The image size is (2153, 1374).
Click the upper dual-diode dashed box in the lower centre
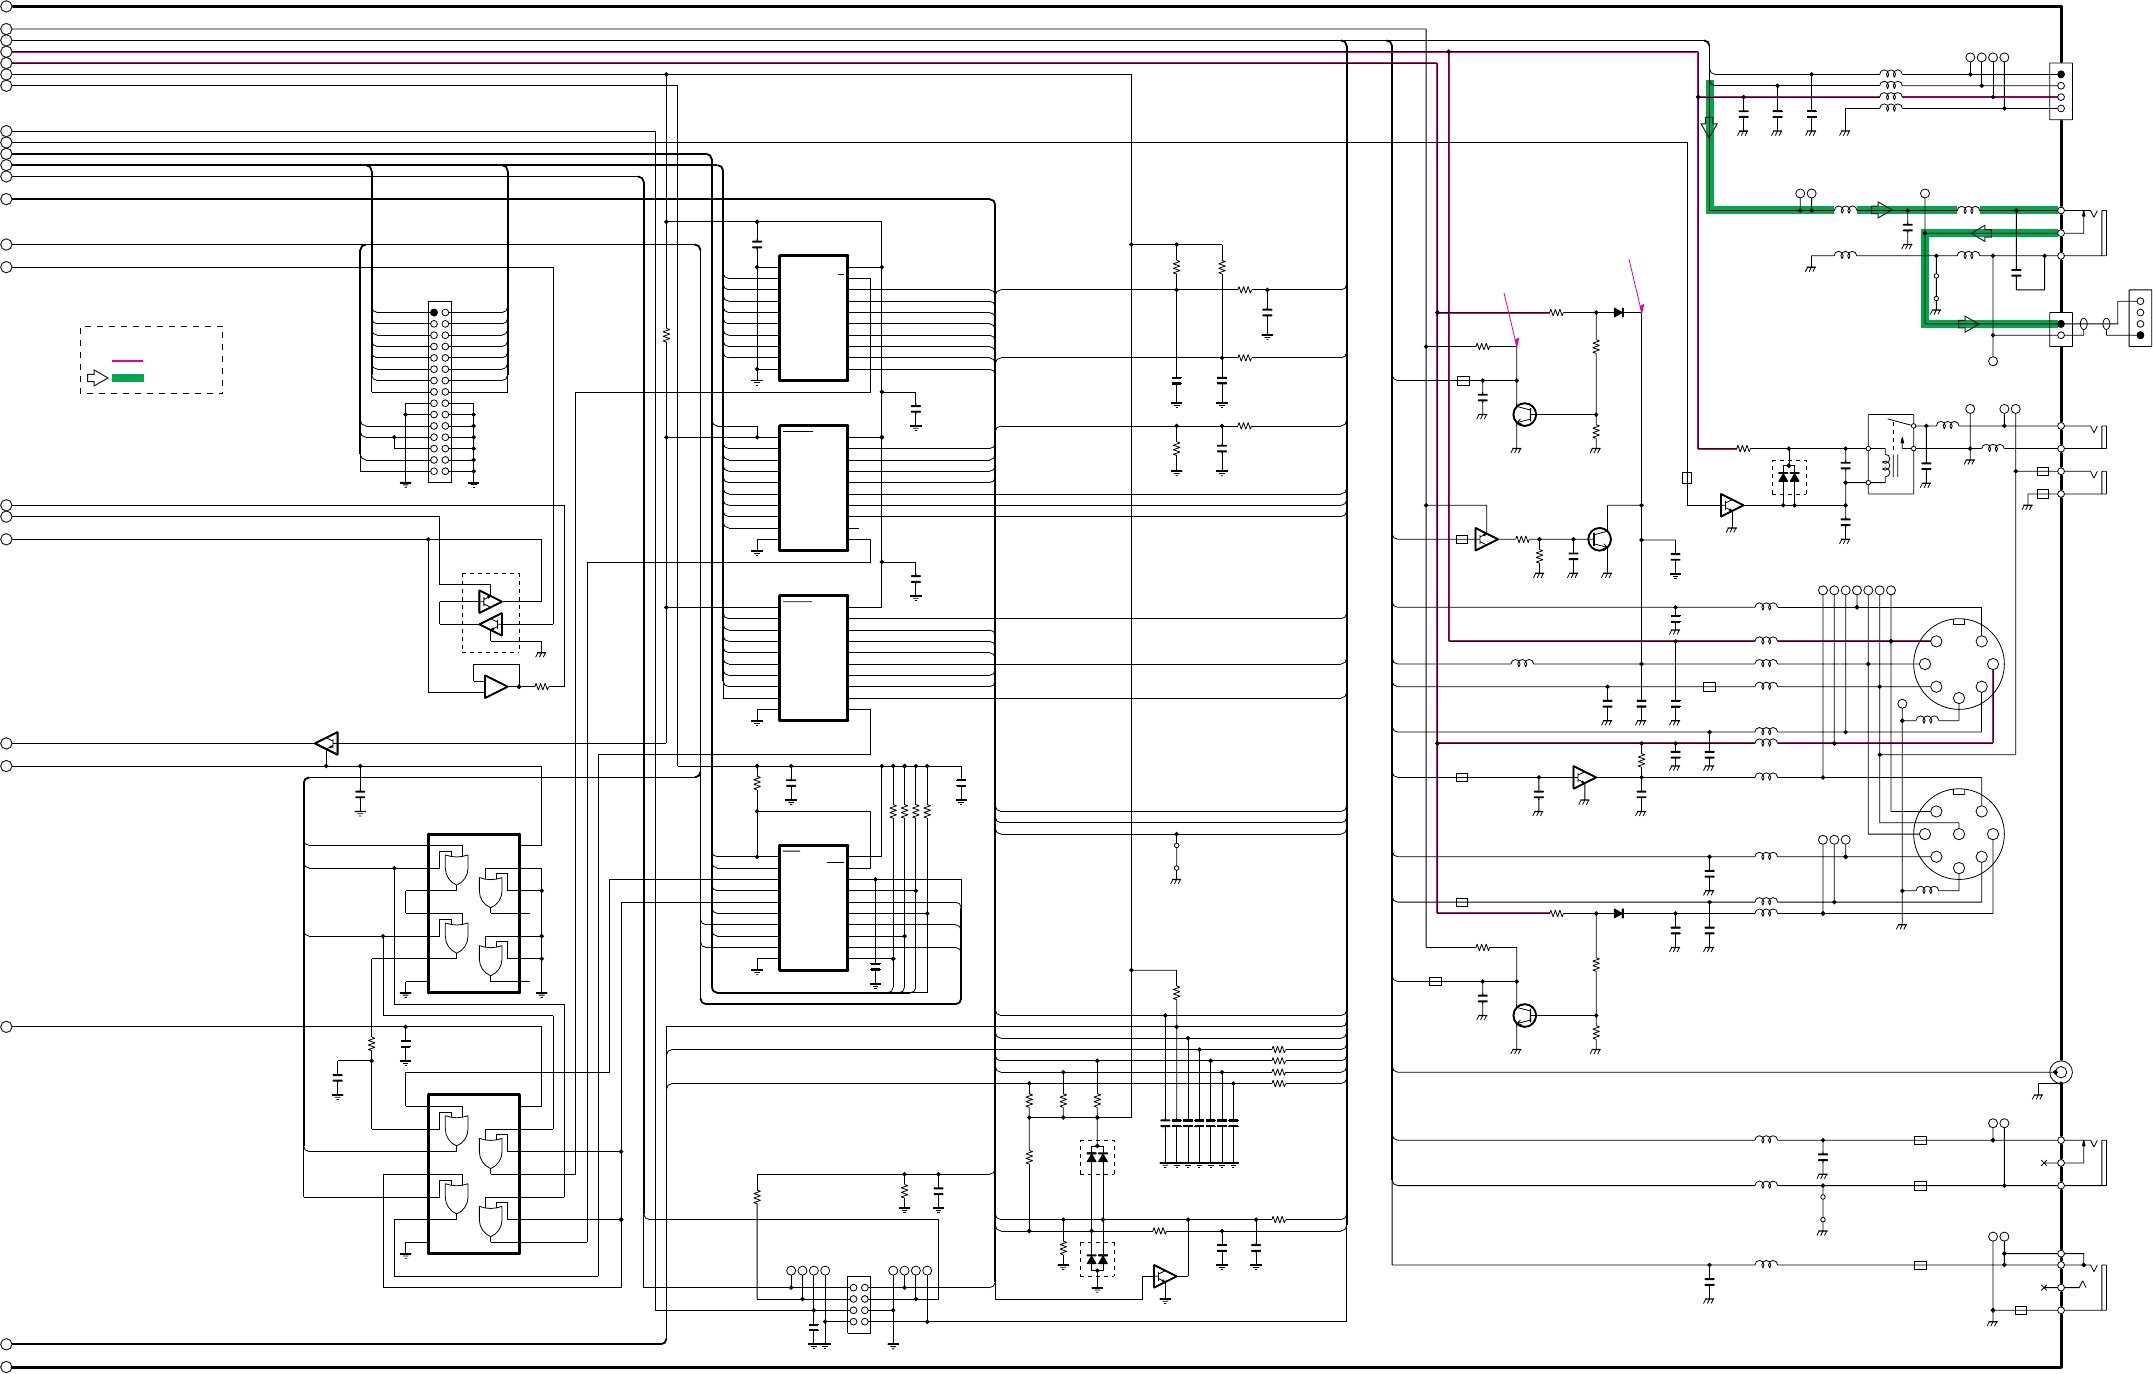1097,1157
